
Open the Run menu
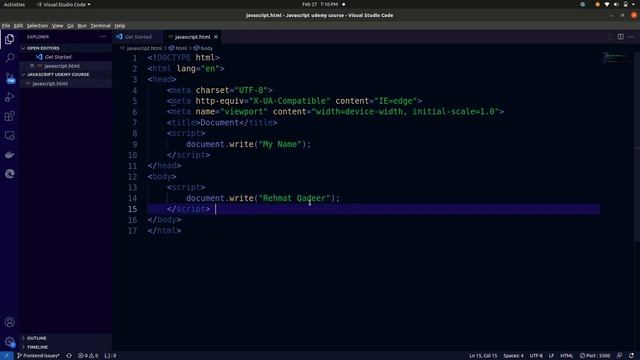82,26
